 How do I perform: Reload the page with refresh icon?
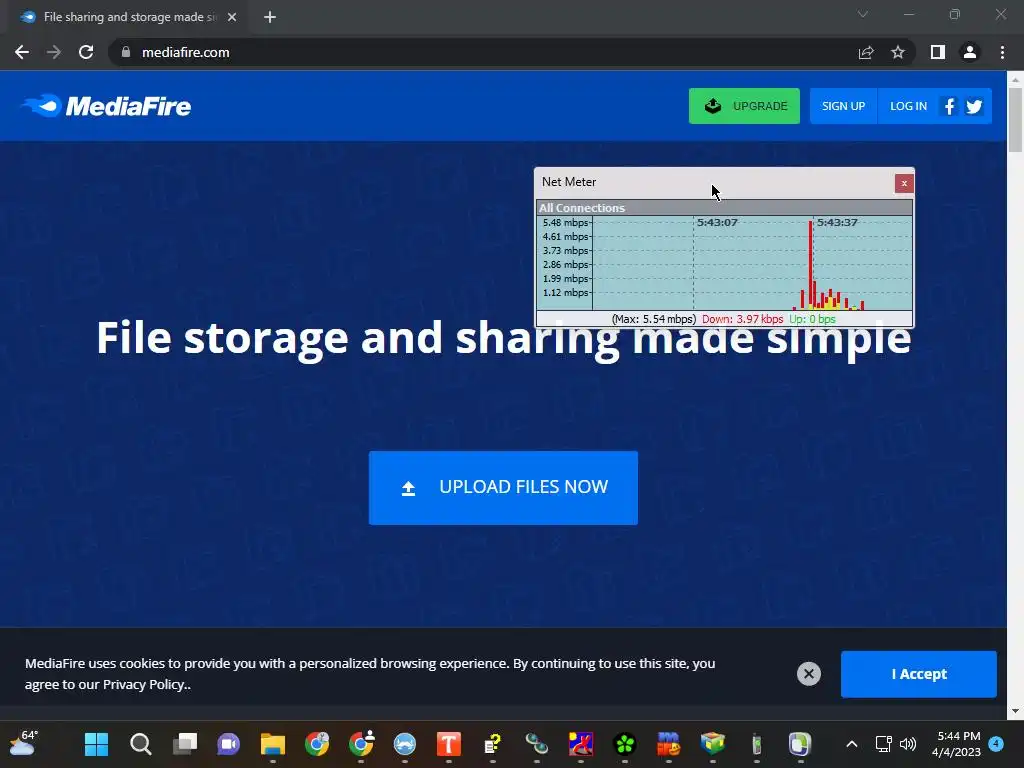pos(86,52)
